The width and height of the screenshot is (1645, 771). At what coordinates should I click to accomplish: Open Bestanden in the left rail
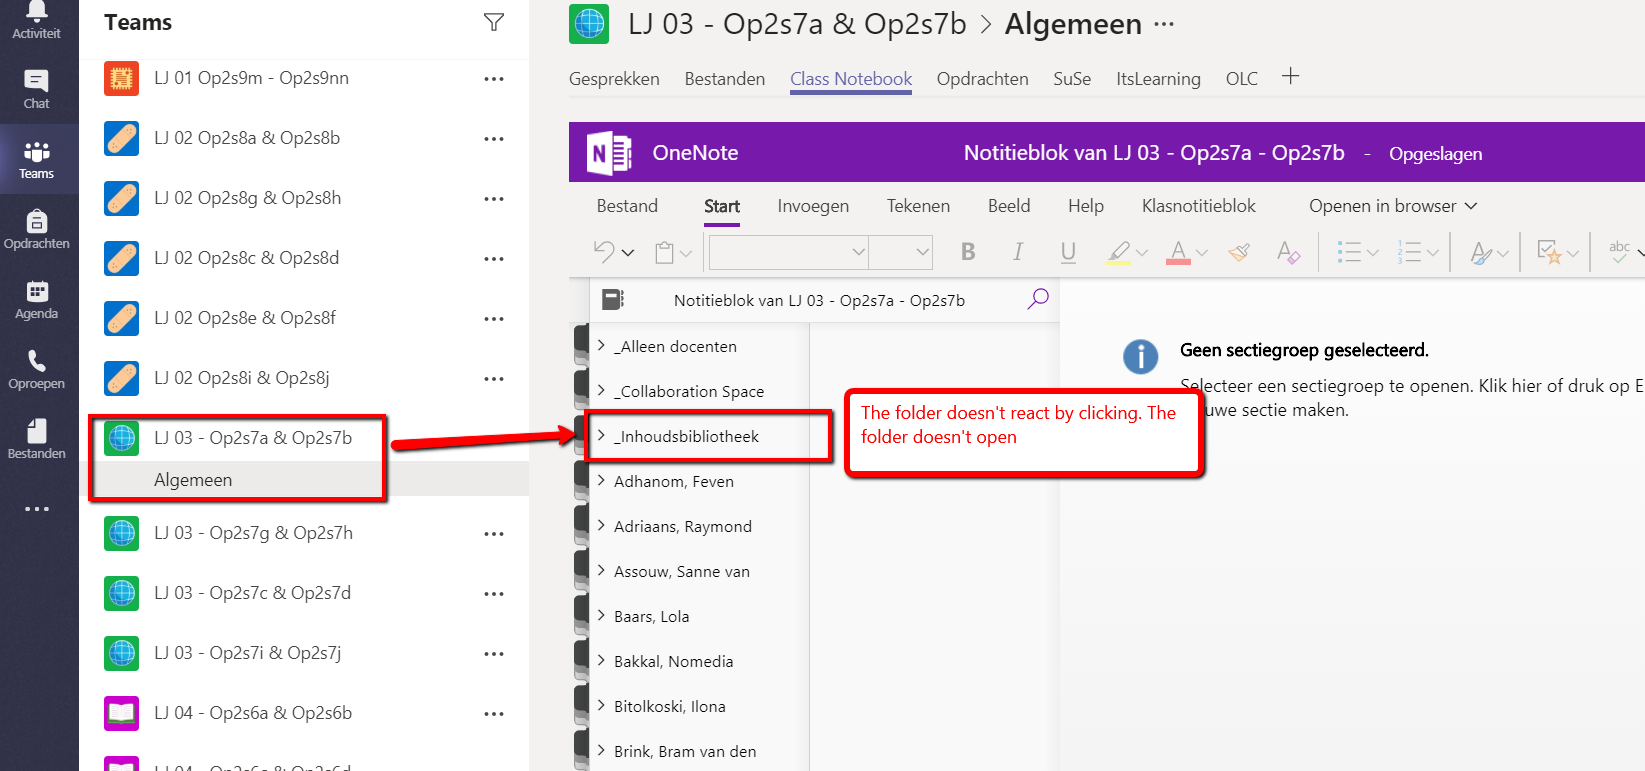coord(37,439)
